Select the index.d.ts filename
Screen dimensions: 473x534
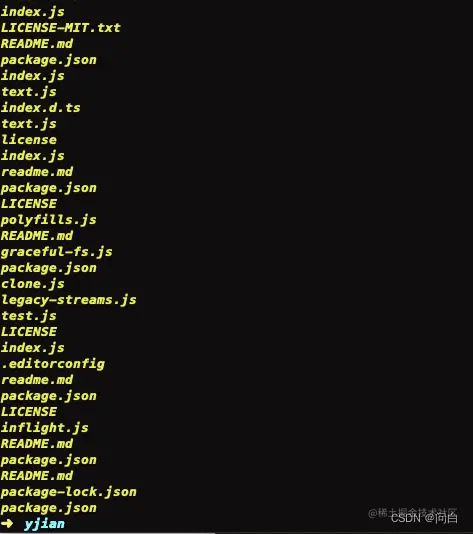(41, 108)
